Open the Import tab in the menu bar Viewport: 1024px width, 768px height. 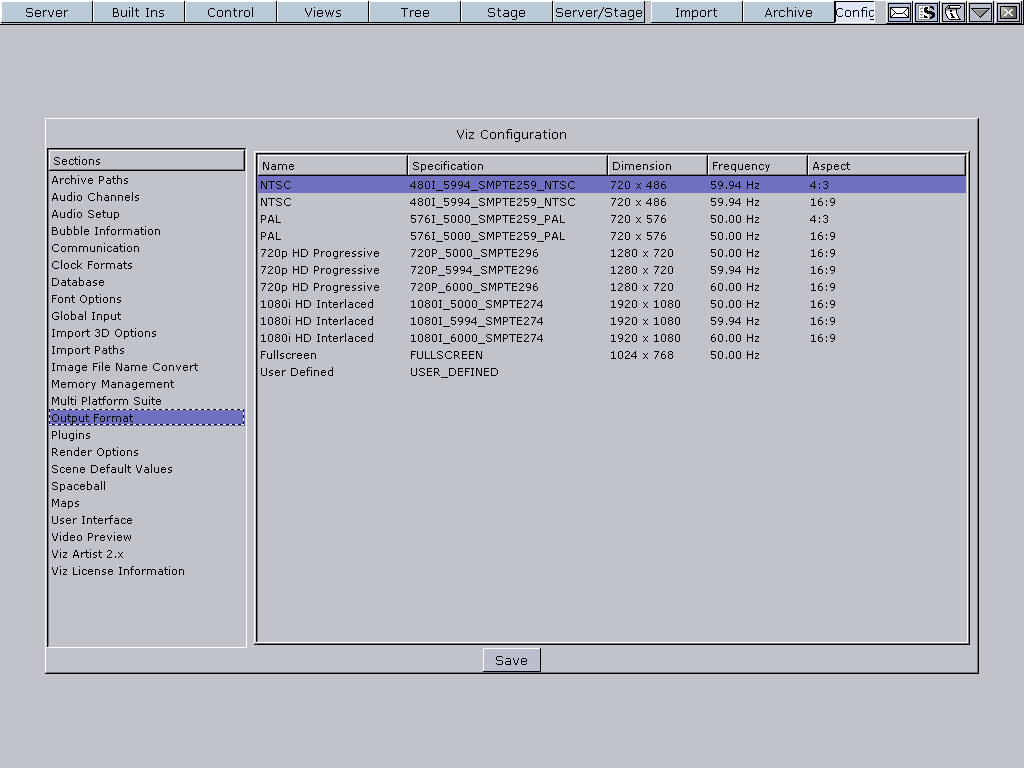(x=695, y=12)
